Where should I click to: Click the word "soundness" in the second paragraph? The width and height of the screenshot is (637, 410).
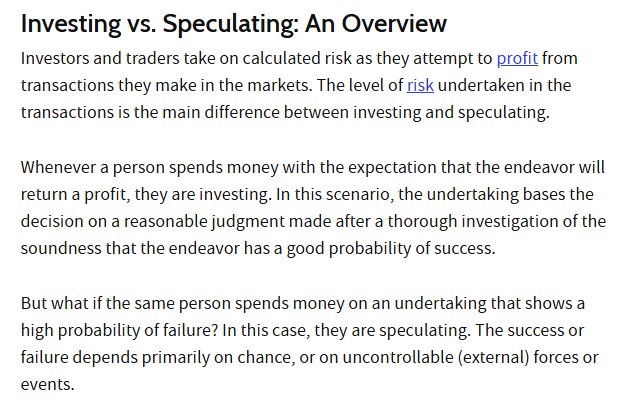[x=61, y=248]
